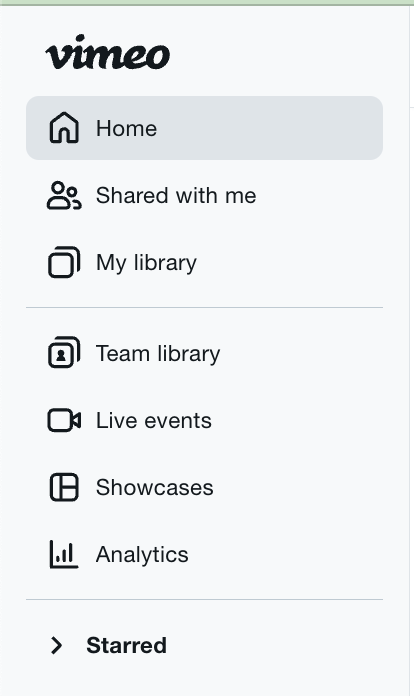Open the Team library page
Viewport: 414px width, 696px height.
[205, 353]
